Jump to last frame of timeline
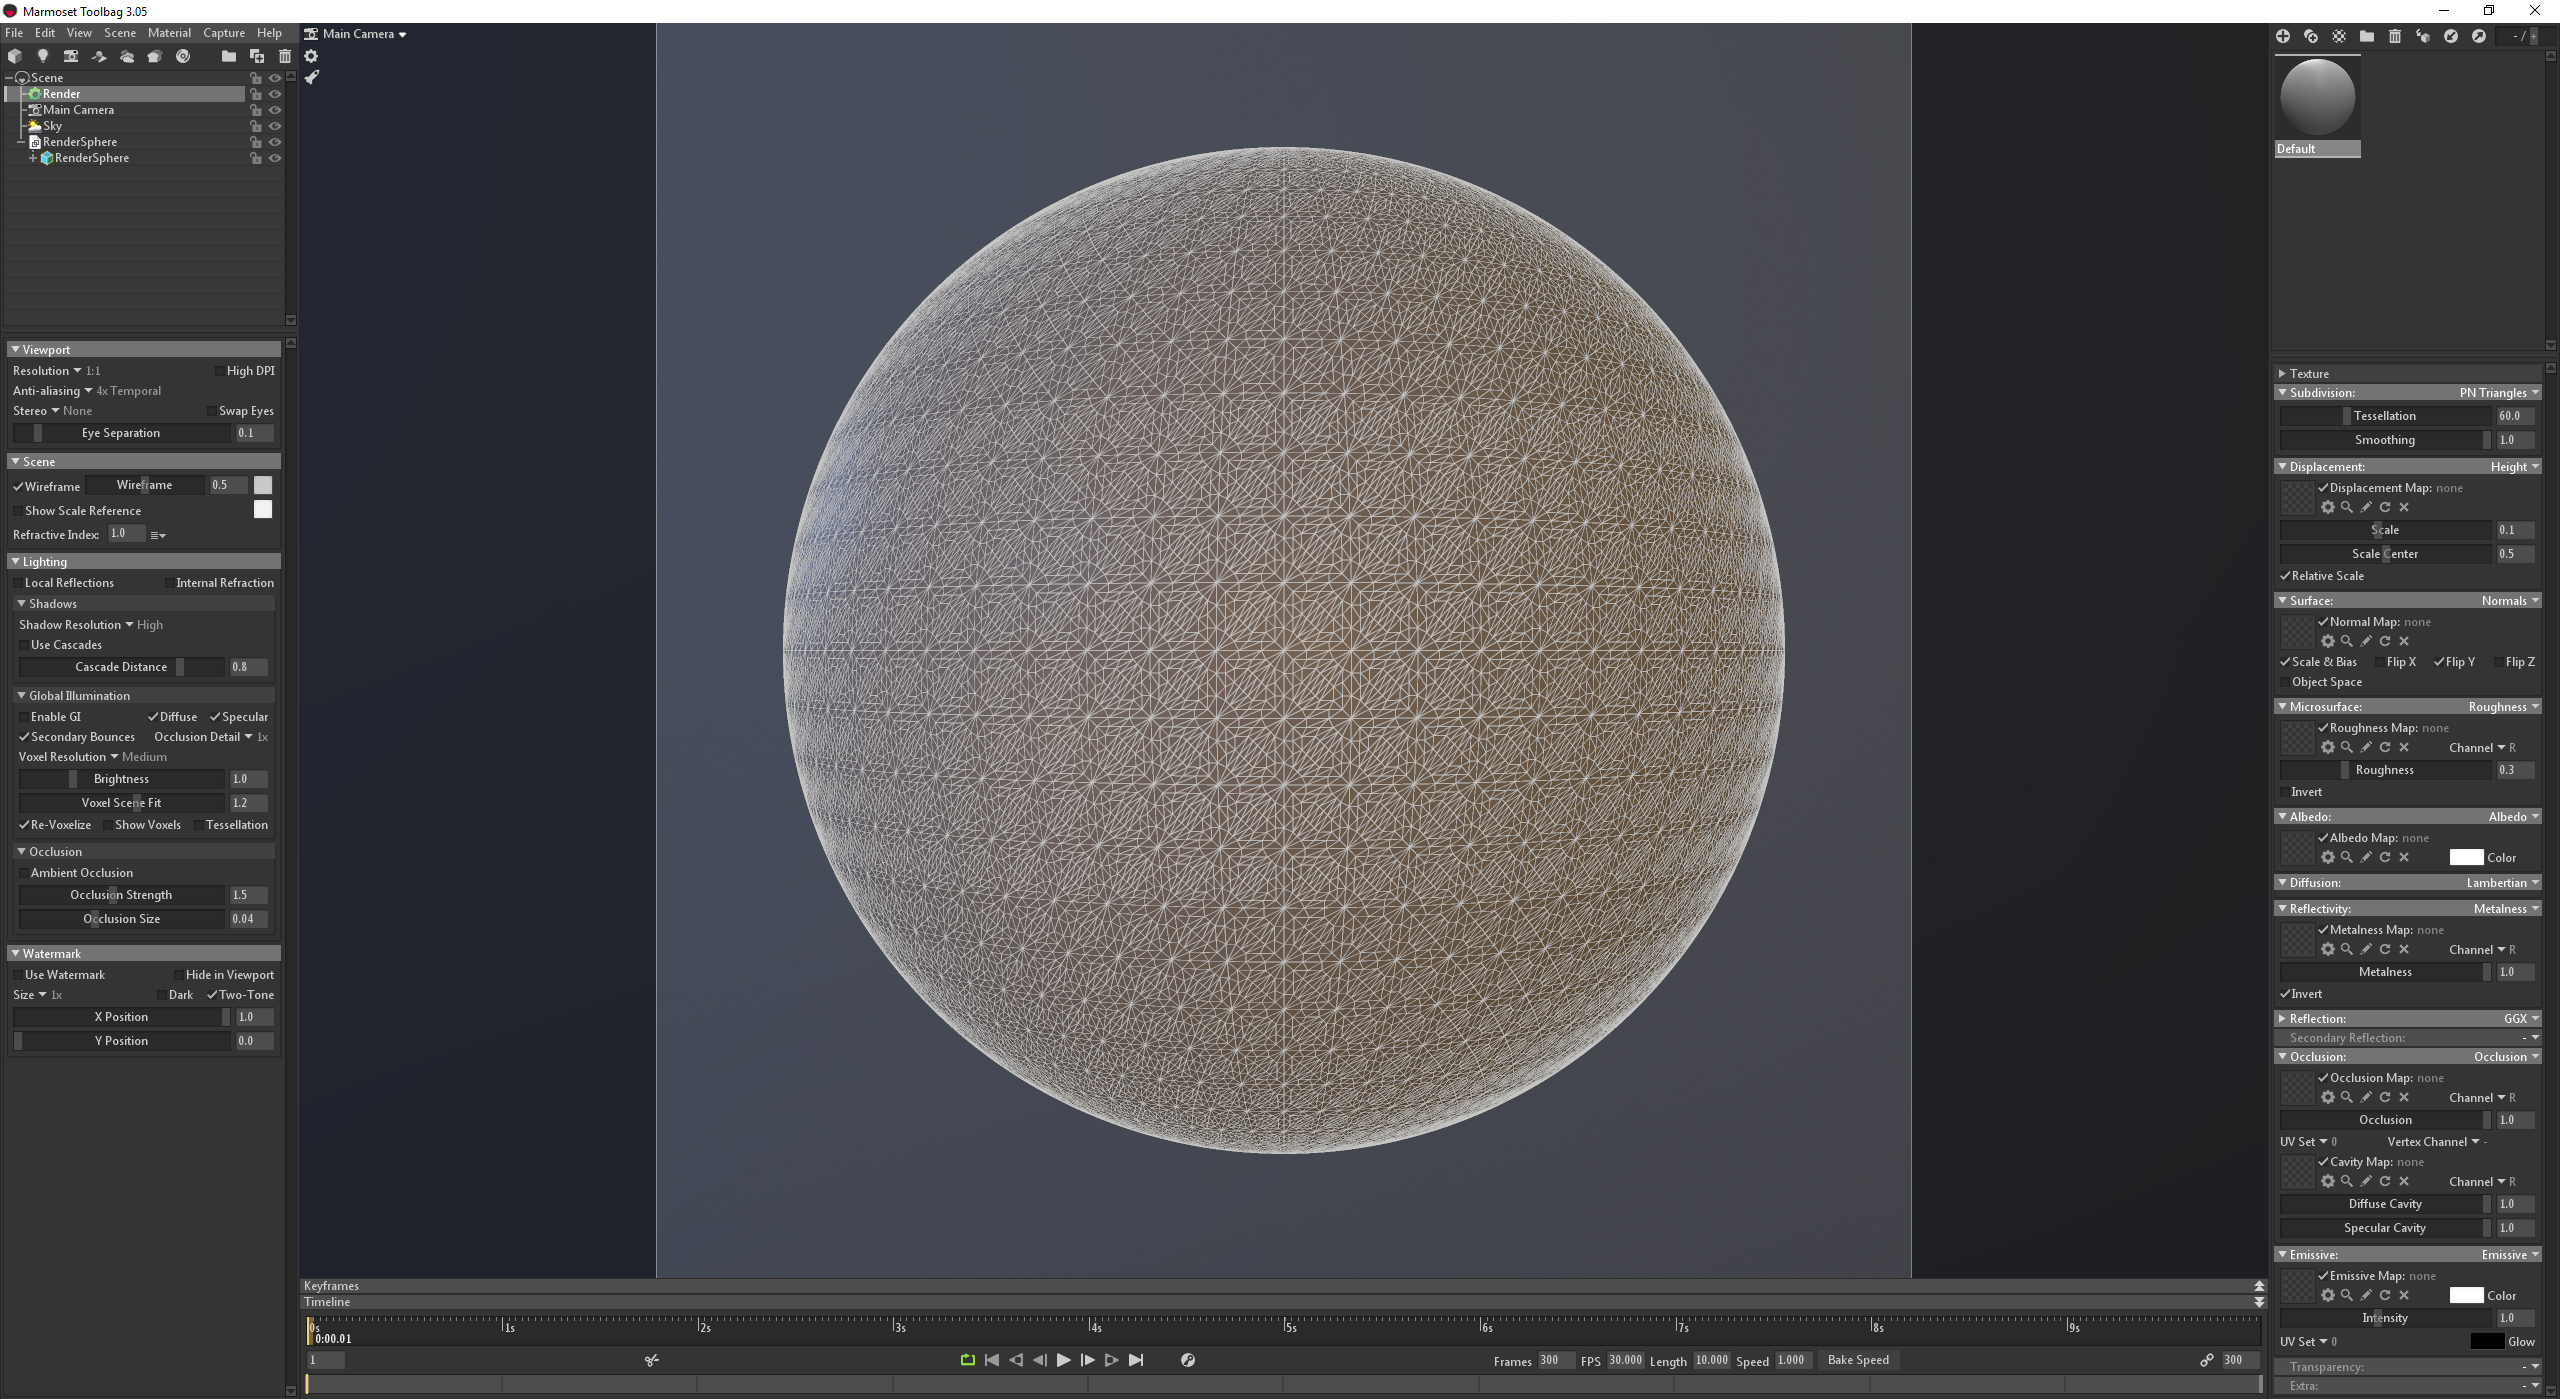Viewport: 2560px width, 1399px height. coord(1136,1360)
